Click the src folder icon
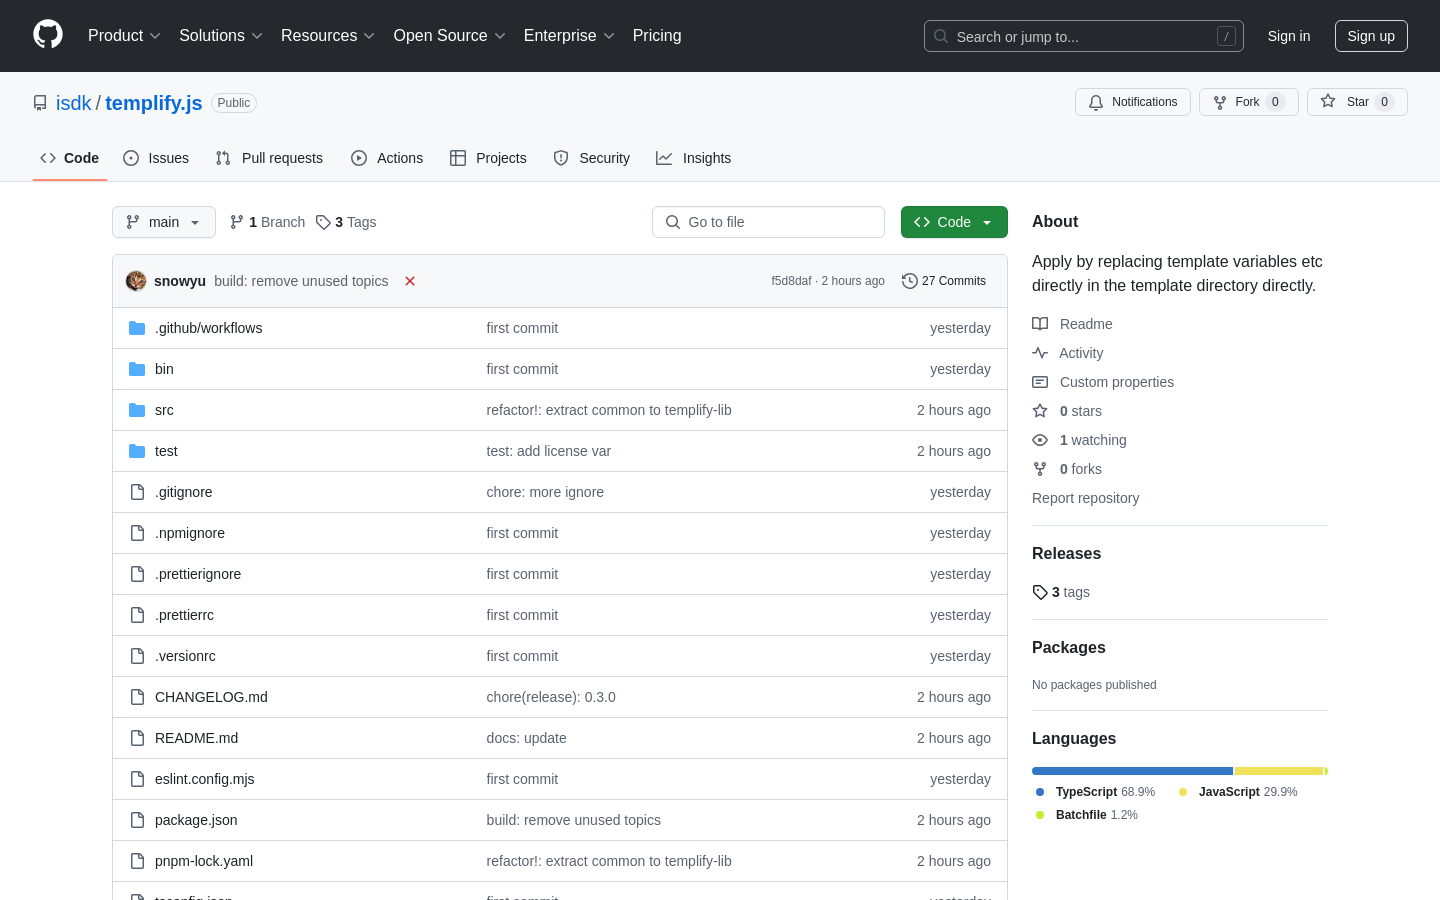 137,410
